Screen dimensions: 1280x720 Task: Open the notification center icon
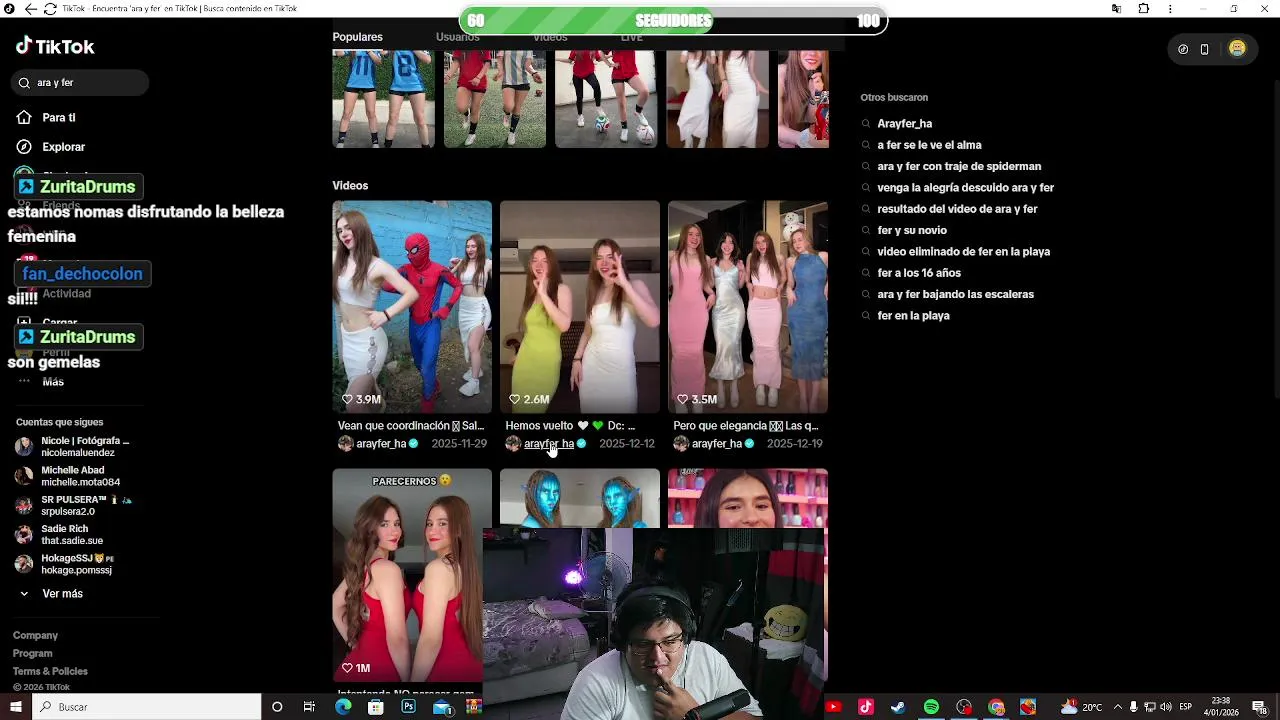coord(1259,707)
